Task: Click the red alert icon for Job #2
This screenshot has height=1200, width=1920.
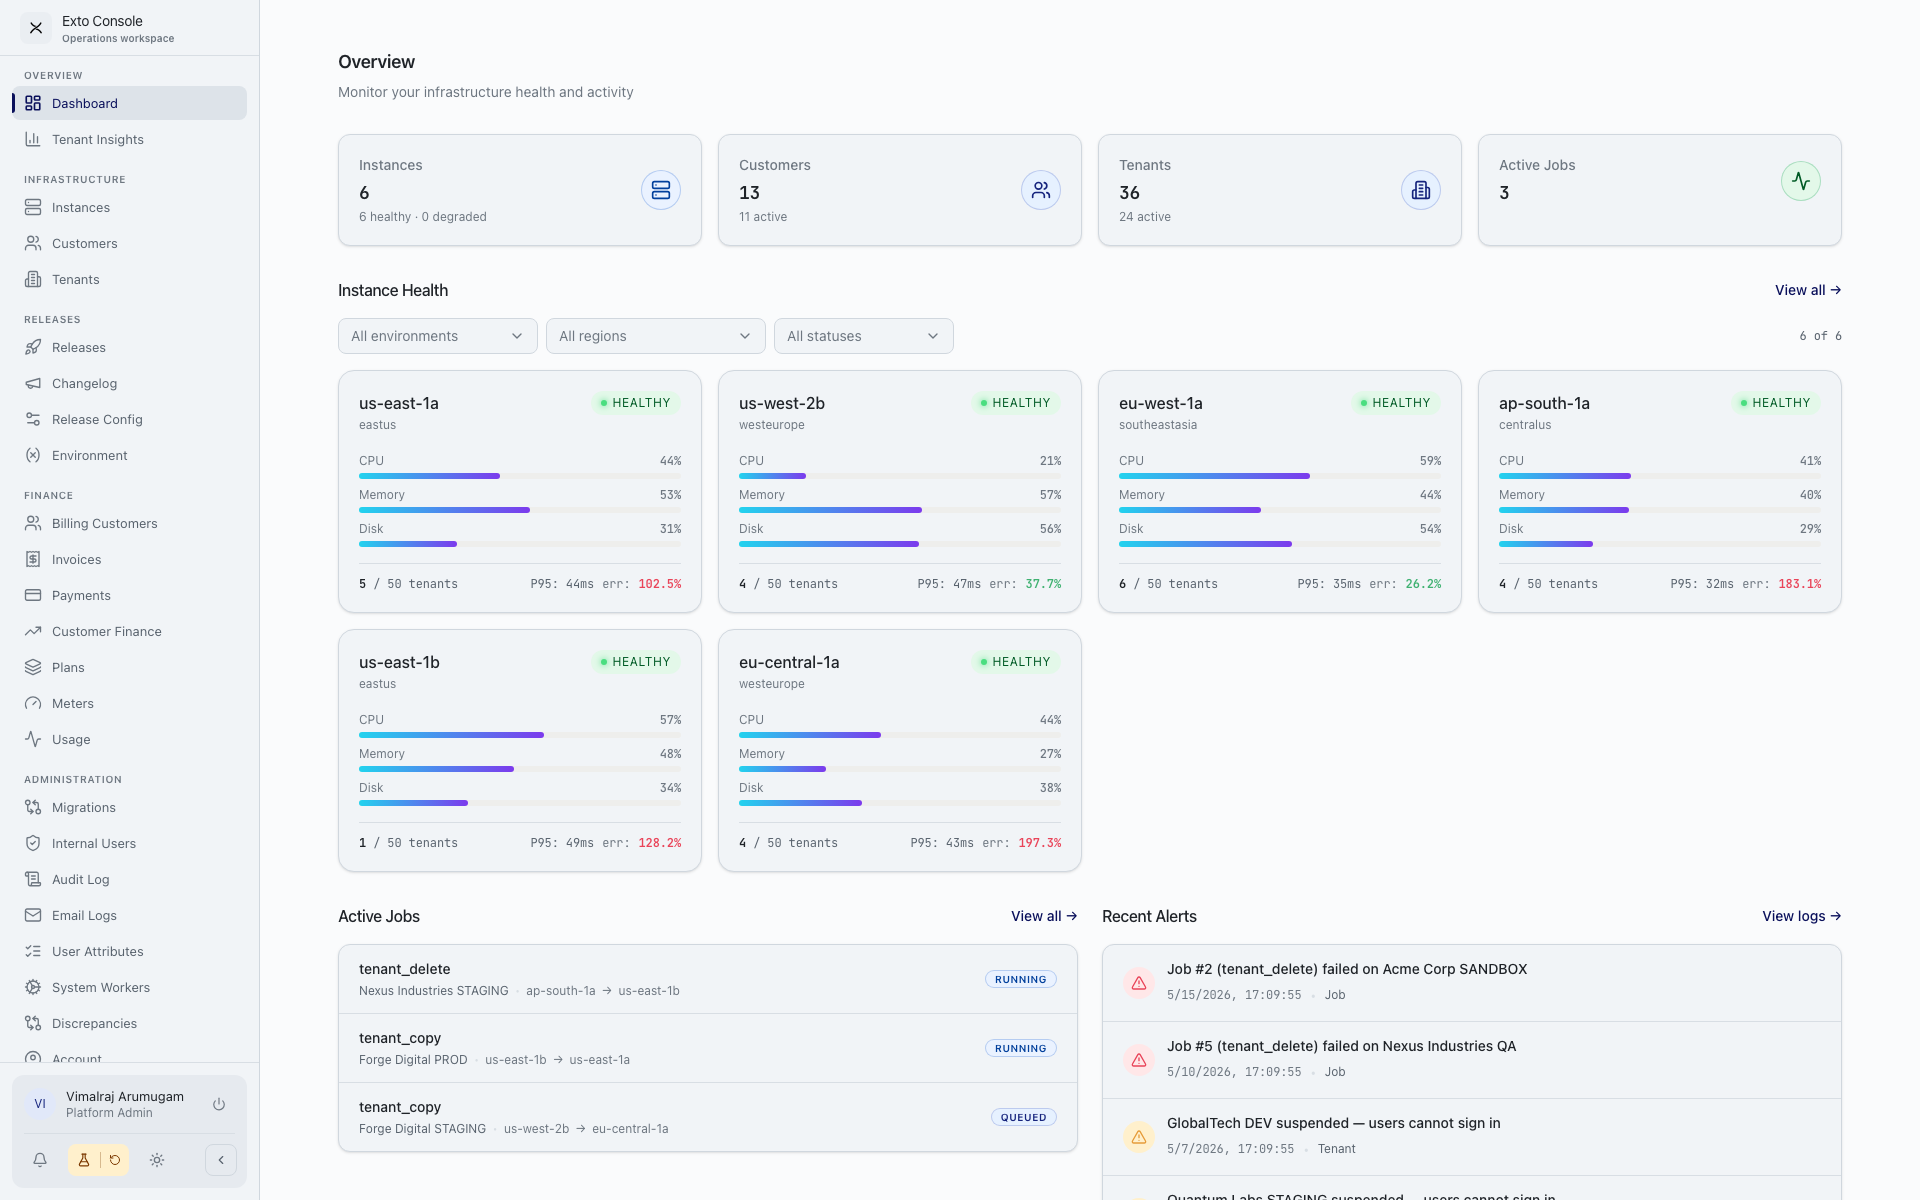Action: pos(1139,983)
